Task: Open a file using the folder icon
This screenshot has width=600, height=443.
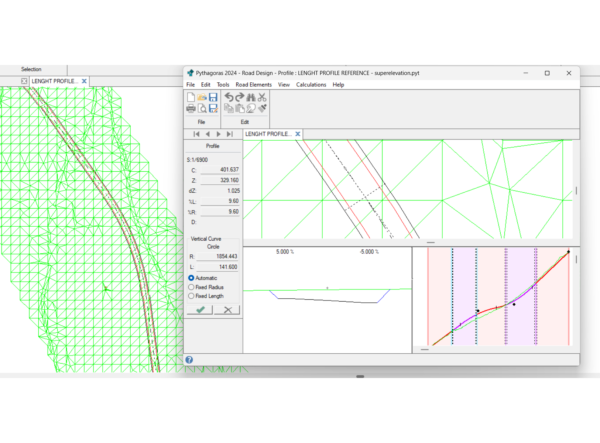Action: pyautogui.click(x=202, y=98)
